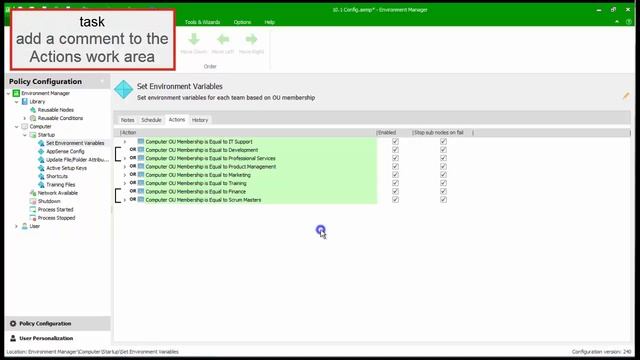The width and height of the screenshot is (640, 360).
Task: Select 'Computer OU Membership is Equal to Development' row
Action: pos(202,150)
